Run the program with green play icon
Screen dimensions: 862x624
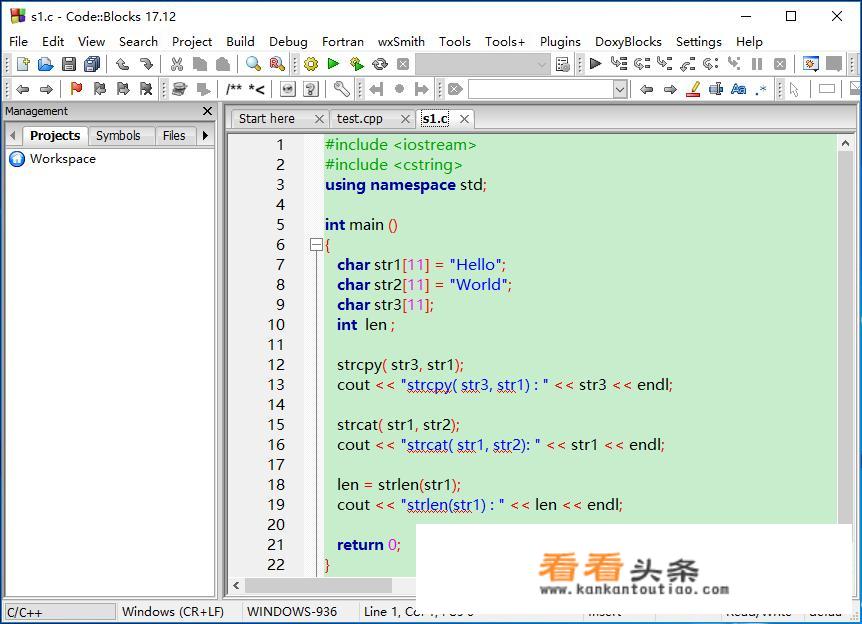(333, 64)
